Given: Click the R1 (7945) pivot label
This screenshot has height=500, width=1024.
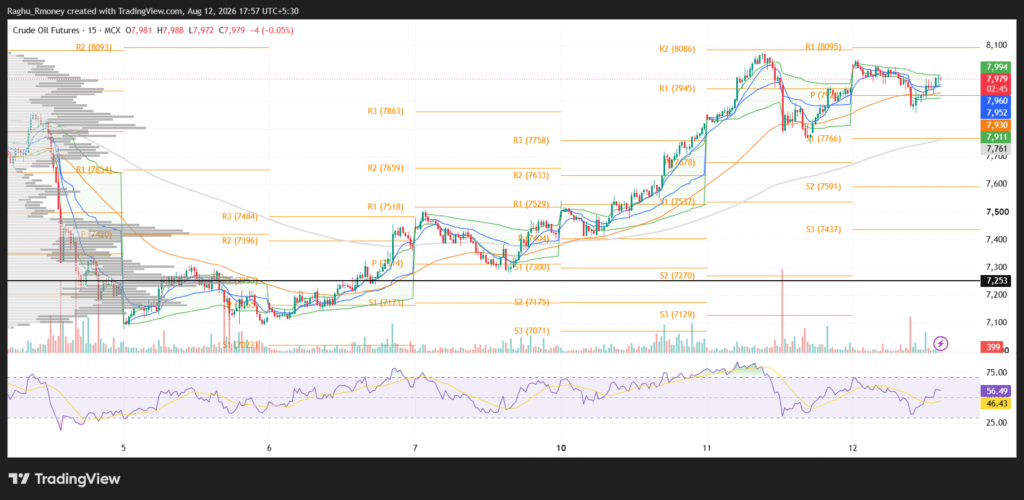Looking at the screenshot, I should [x=677, y=88].
